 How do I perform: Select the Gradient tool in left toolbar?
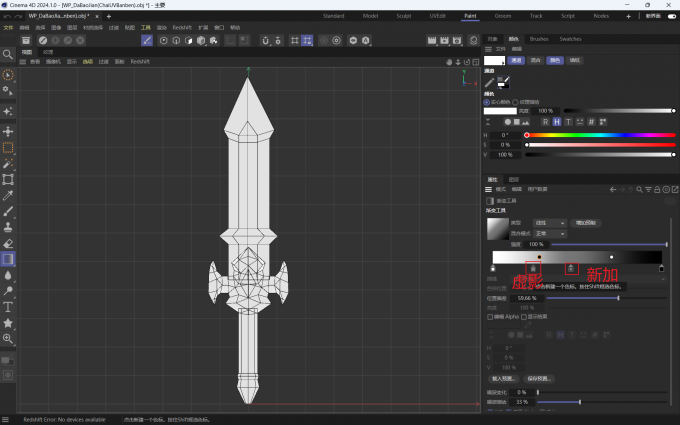(8, 259)
